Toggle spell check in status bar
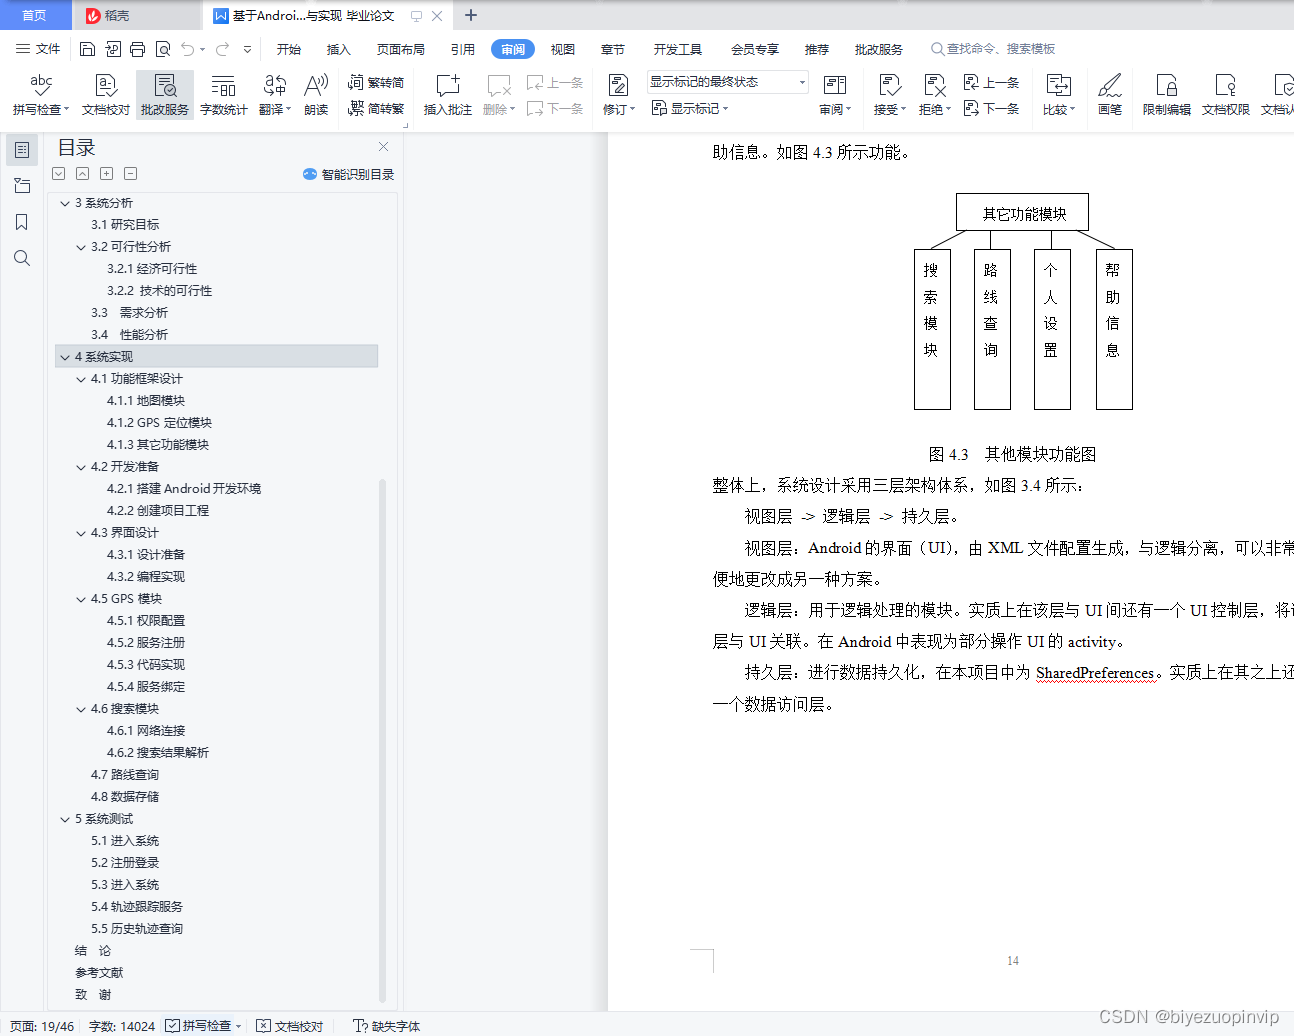 [203, 1026]
